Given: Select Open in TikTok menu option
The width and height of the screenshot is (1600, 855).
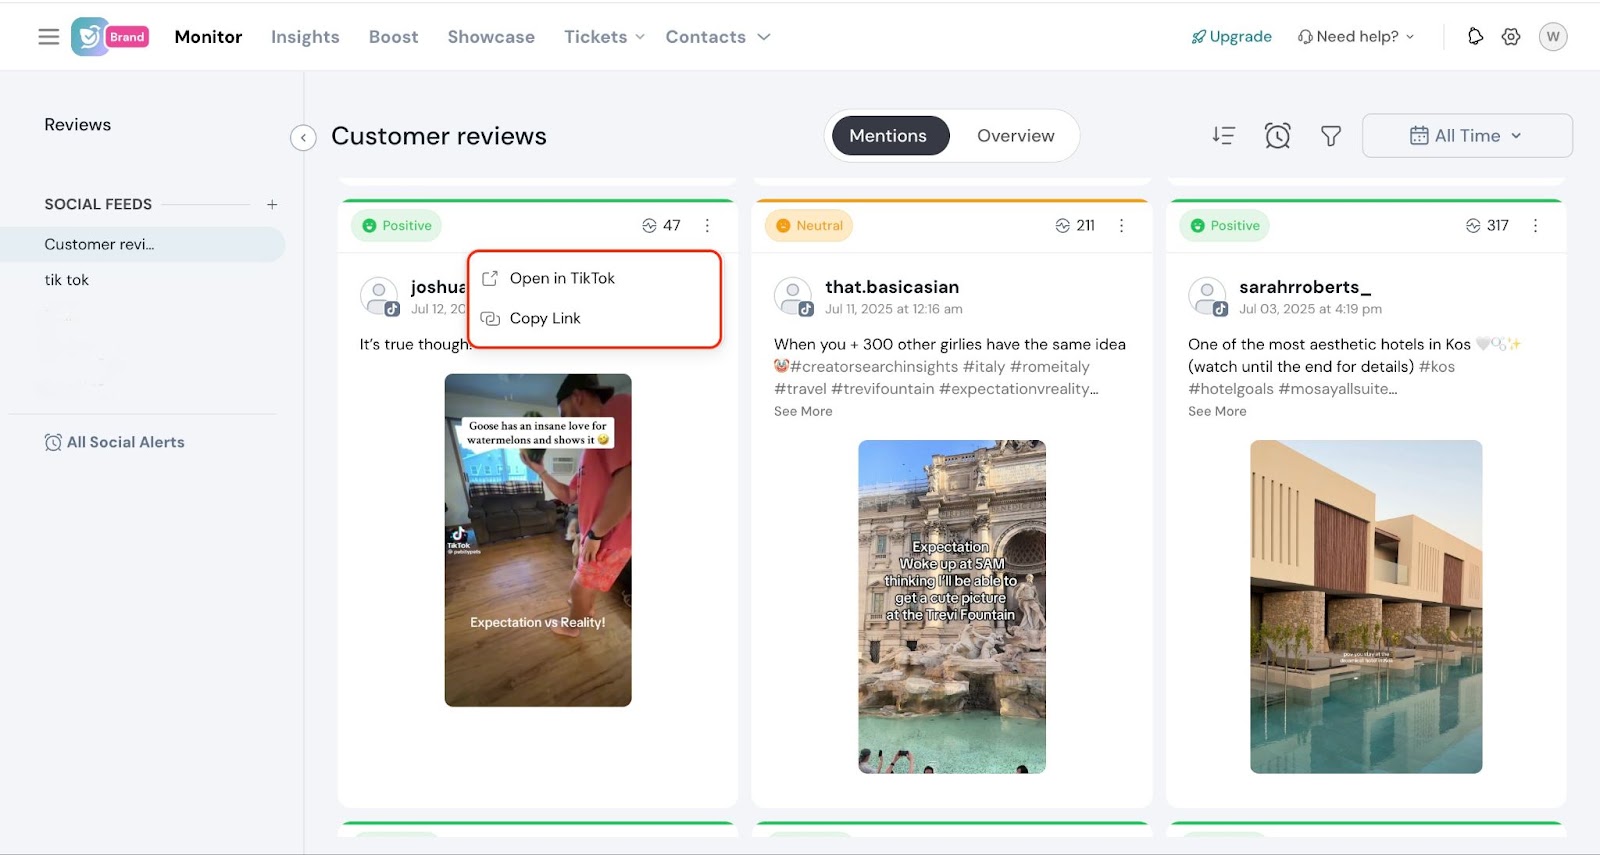Looking at the screenshot, I should [x=562, y=278].
